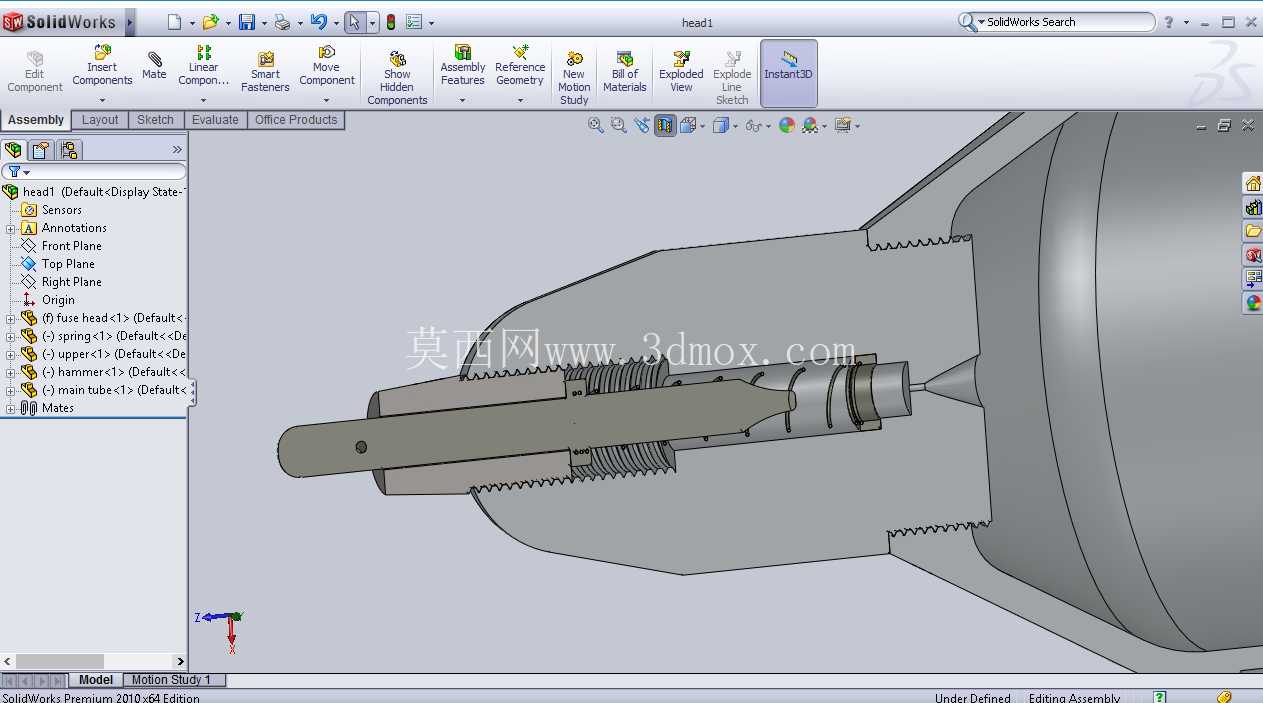Expand the spring<1> component

point(10,336)
